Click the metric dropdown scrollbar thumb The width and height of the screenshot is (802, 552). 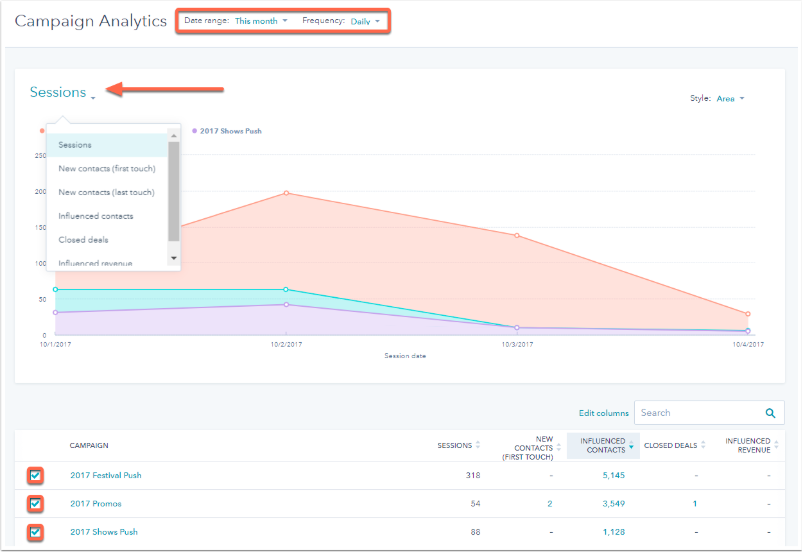pos(174,190)
